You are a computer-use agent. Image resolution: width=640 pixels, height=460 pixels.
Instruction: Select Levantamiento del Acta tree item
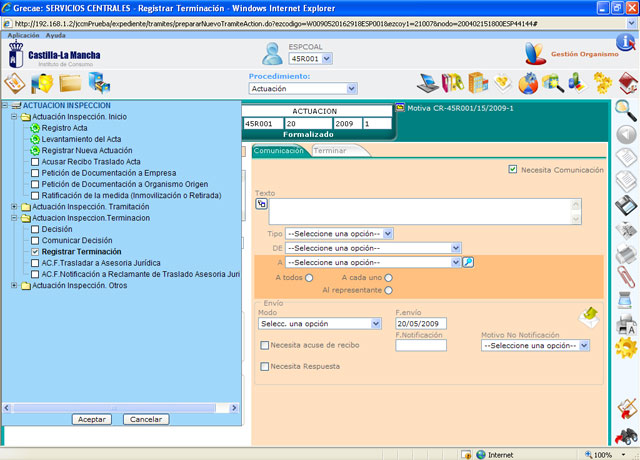[81, 139]
